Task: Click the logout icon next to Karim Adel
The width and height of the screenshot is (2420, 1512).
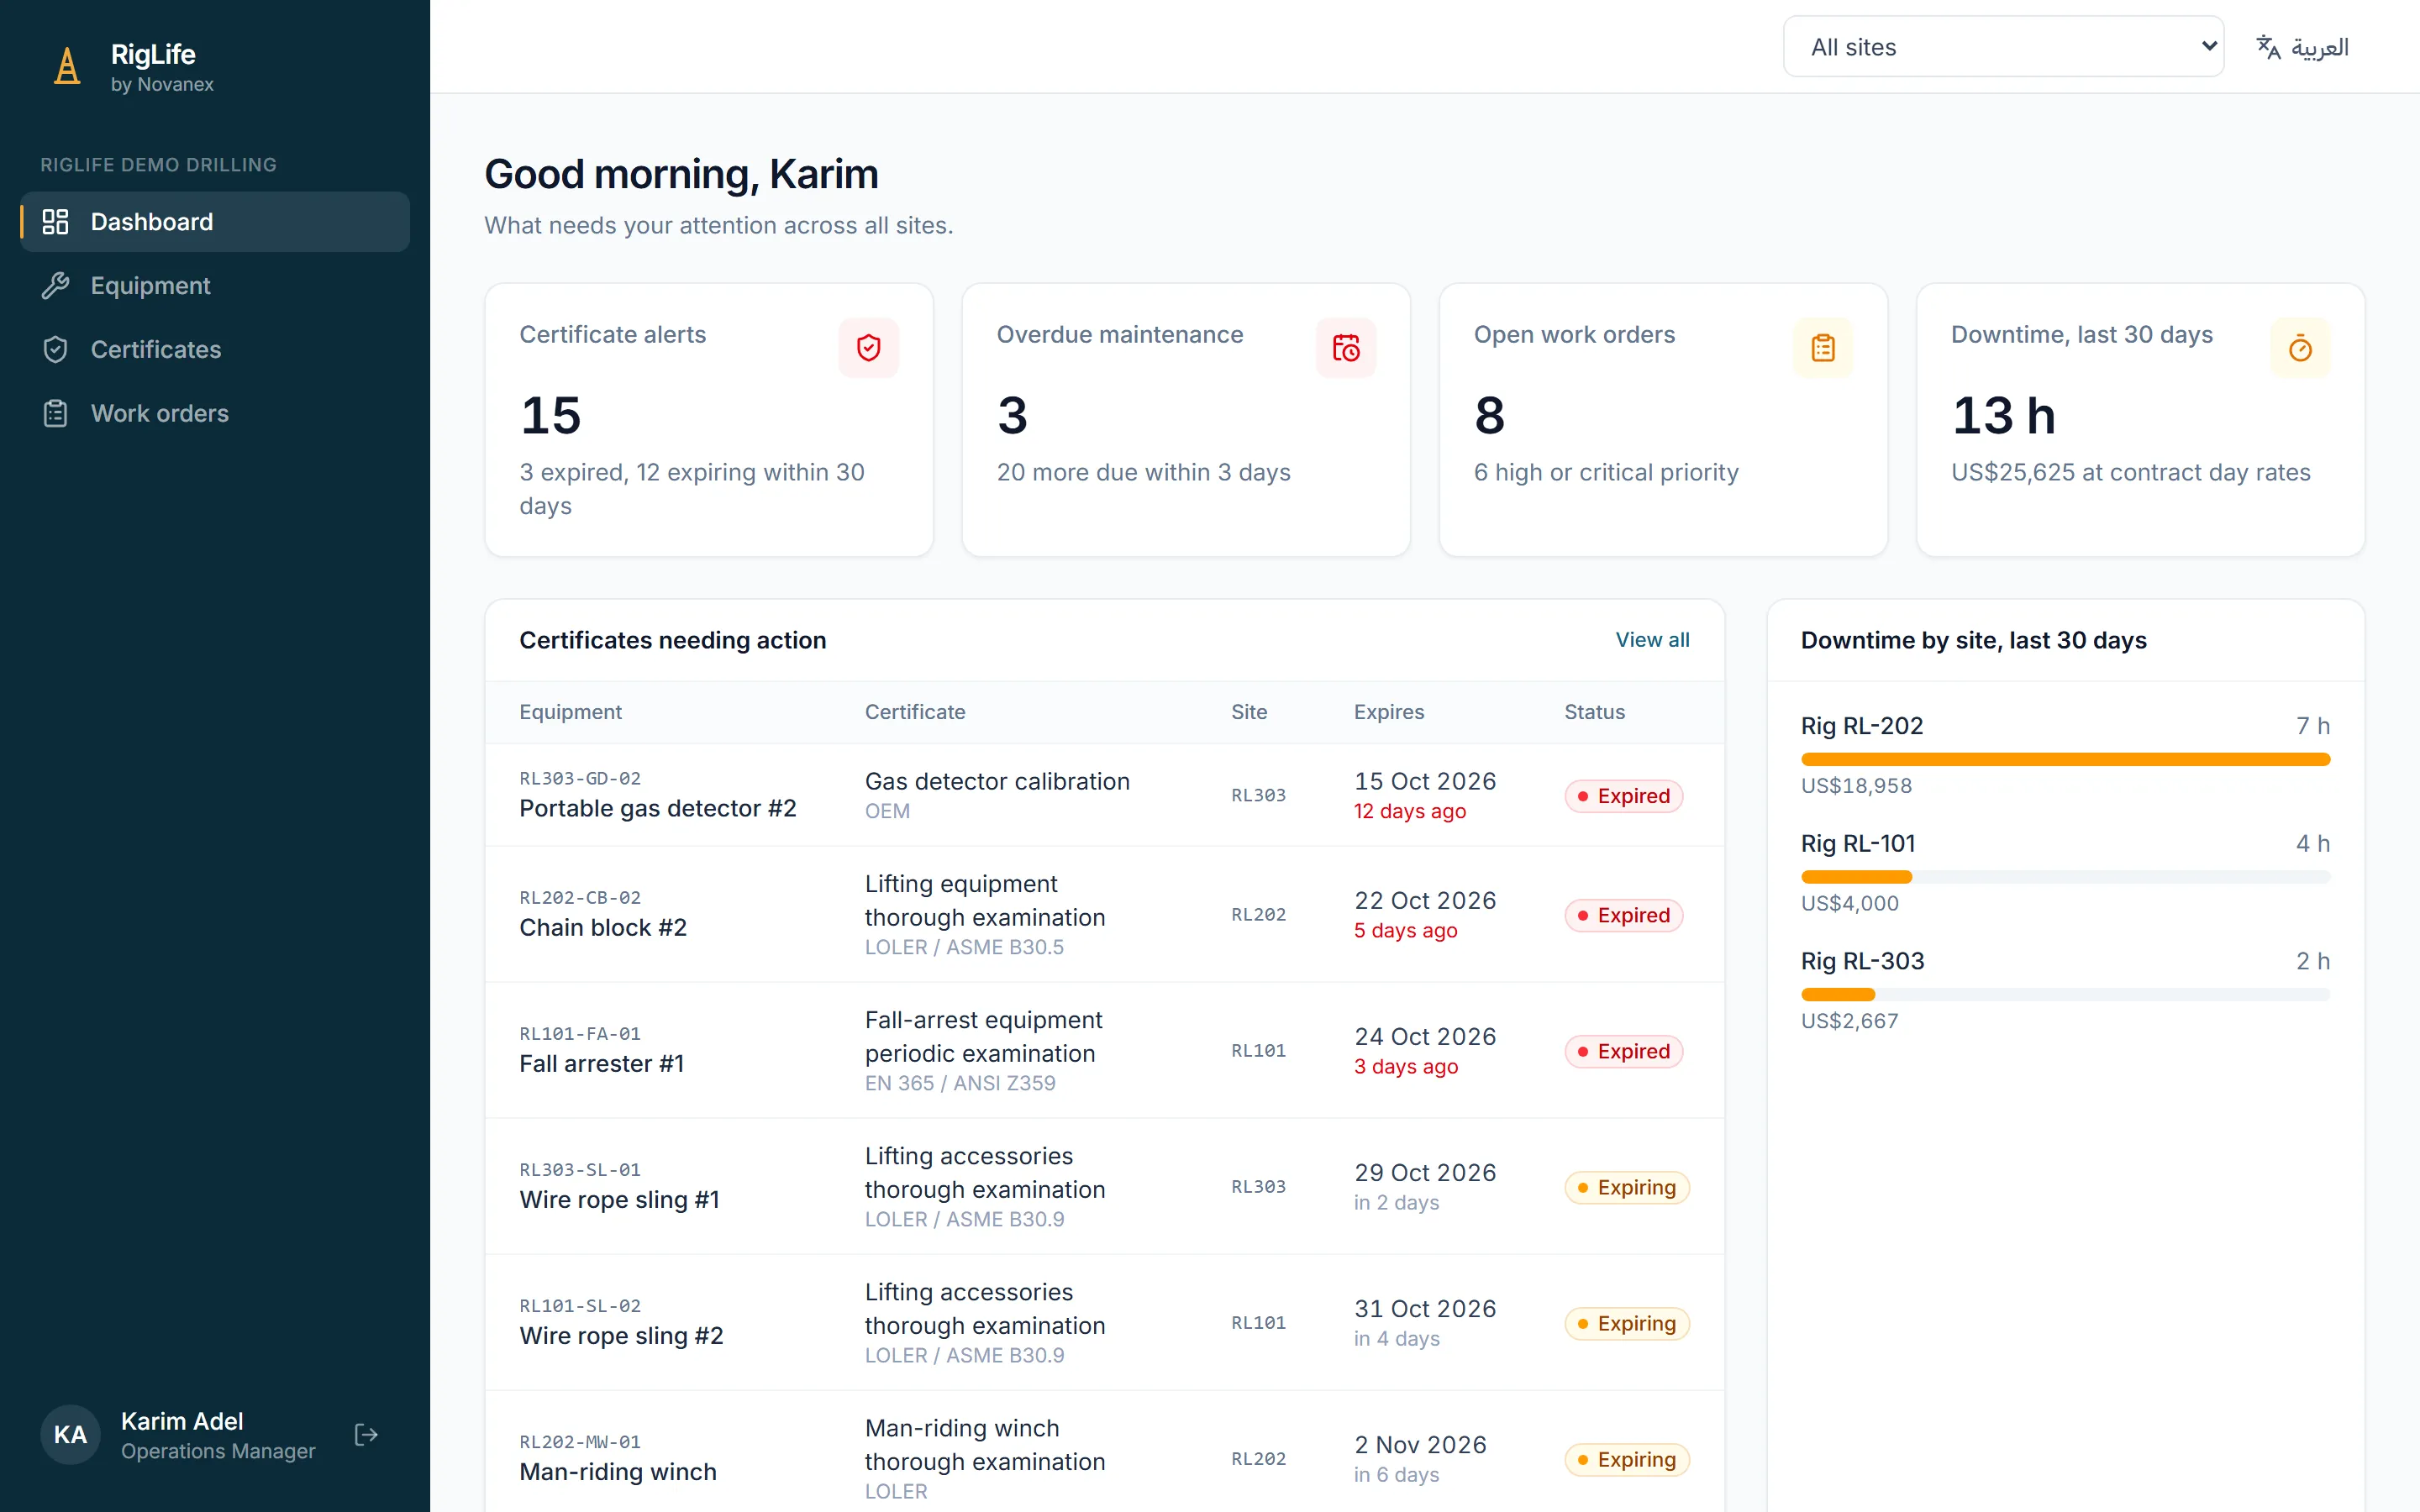Action: click(x=366, y=1435)
